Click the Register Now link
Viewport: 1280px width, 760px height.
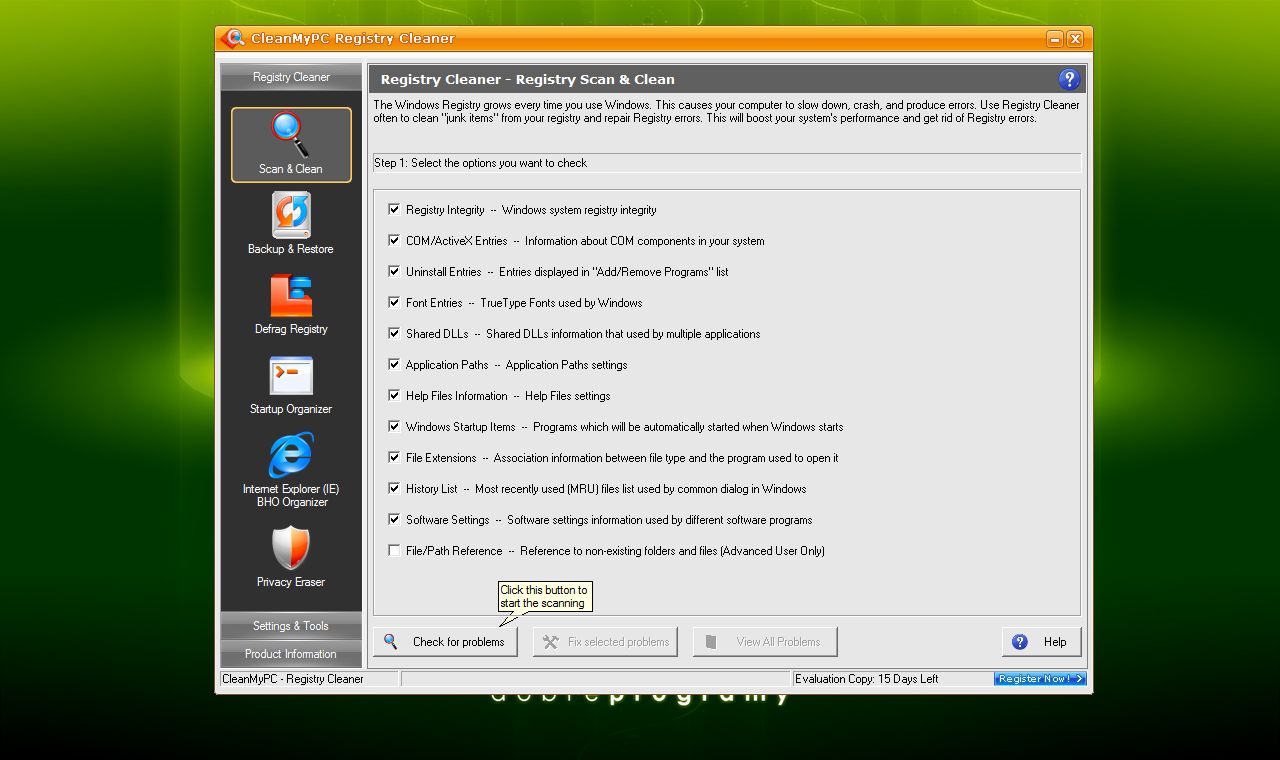tap(1040, 679)
